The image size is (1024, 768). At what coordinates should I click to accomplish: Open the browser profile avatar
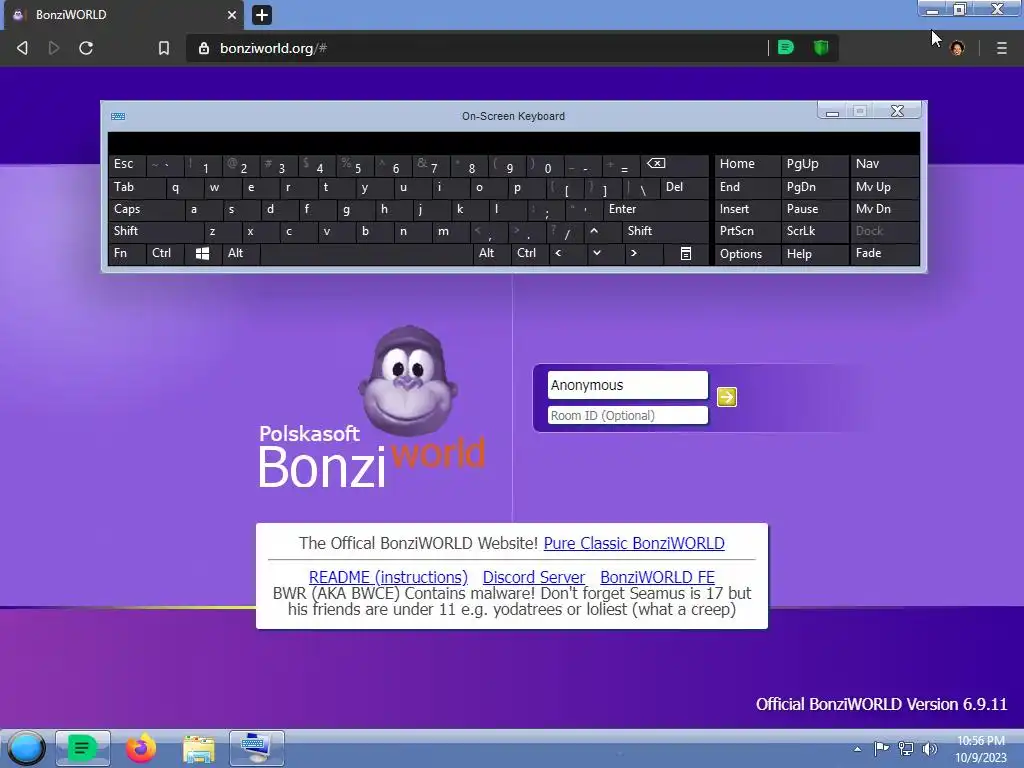(957, 48)
